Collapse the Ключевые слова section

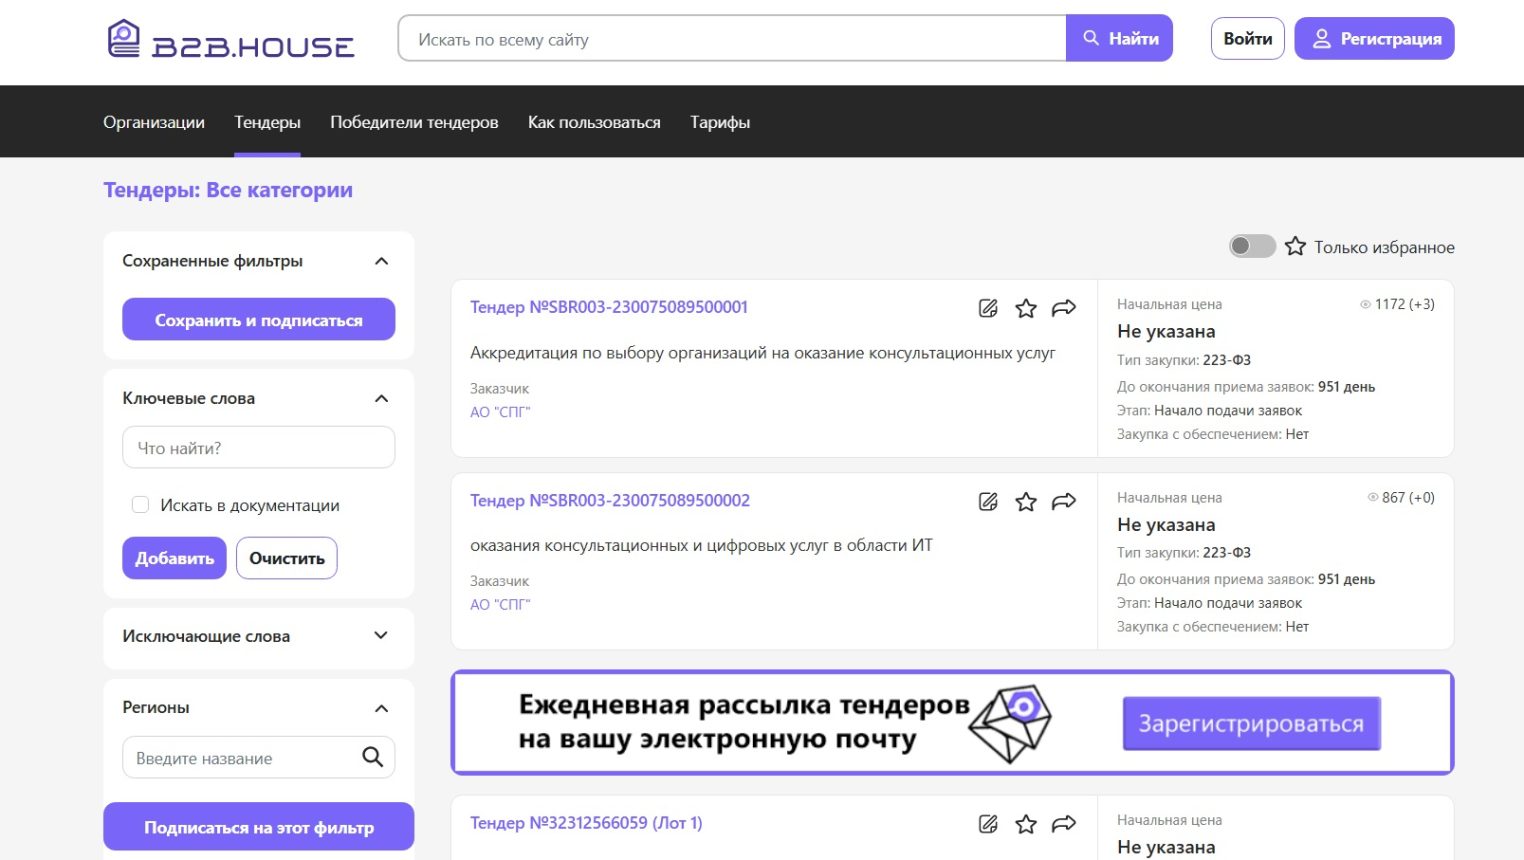(381, 398)
